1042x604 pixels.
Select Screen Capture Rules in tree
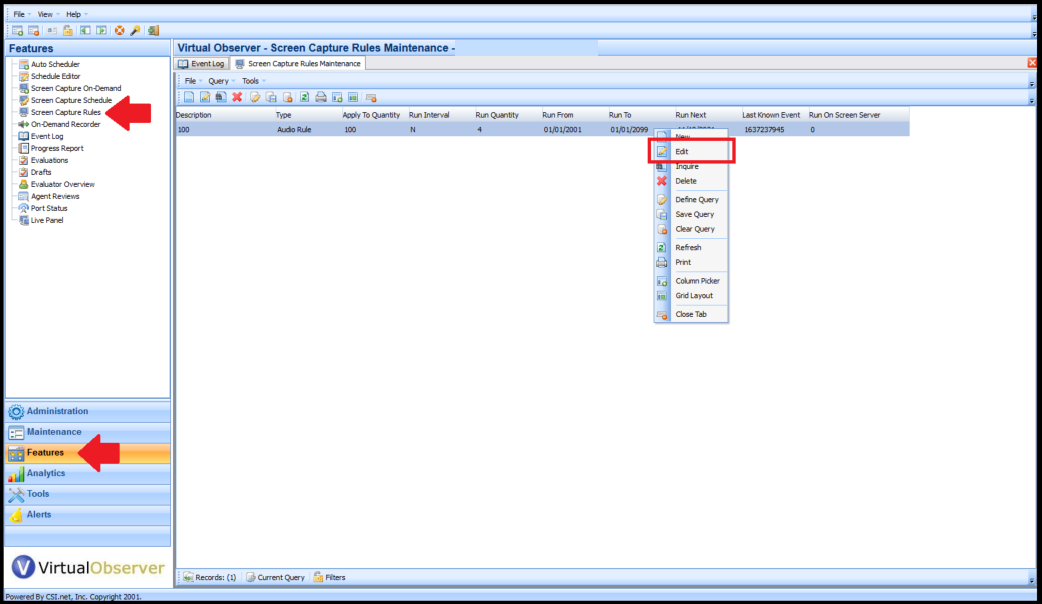pyautogui.click(x=66, y=112)
